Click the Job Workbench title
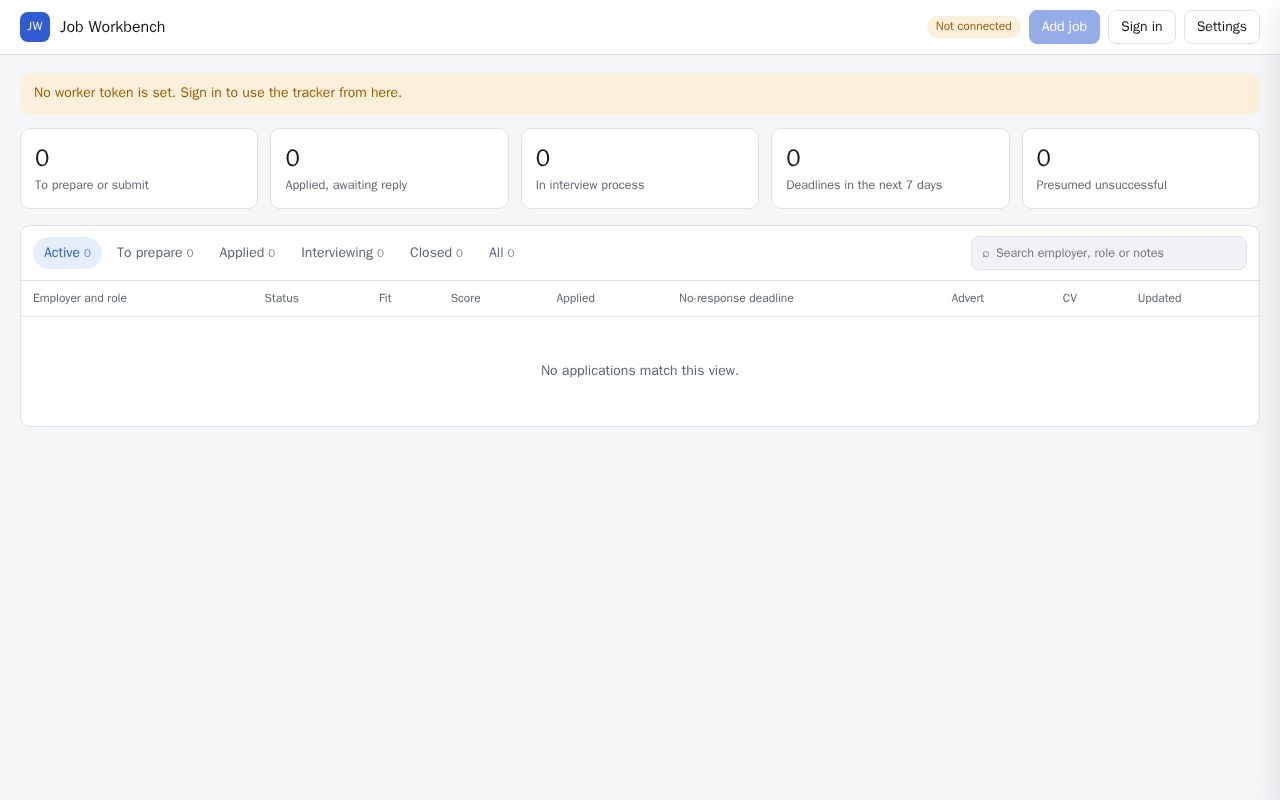Screen dimensions: 1280x800 click(x=113, y=27)
